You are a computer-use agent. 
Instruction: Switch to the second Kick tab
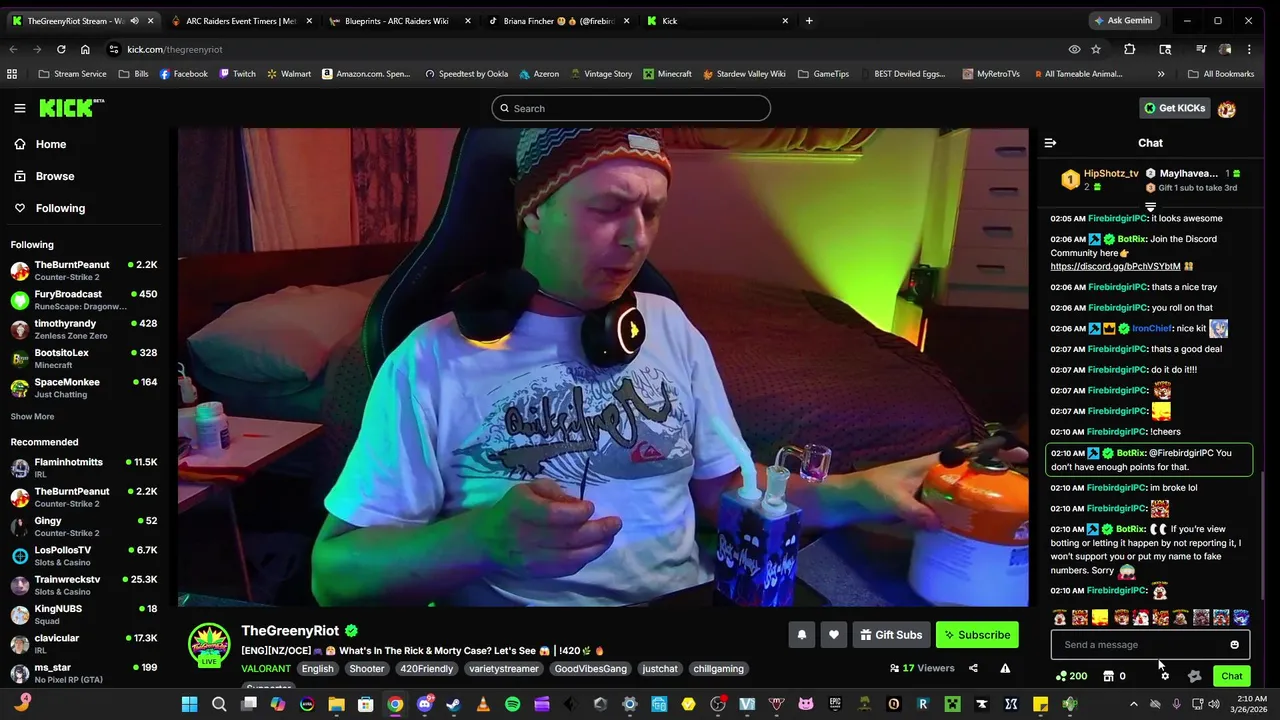tap(716, 21)
